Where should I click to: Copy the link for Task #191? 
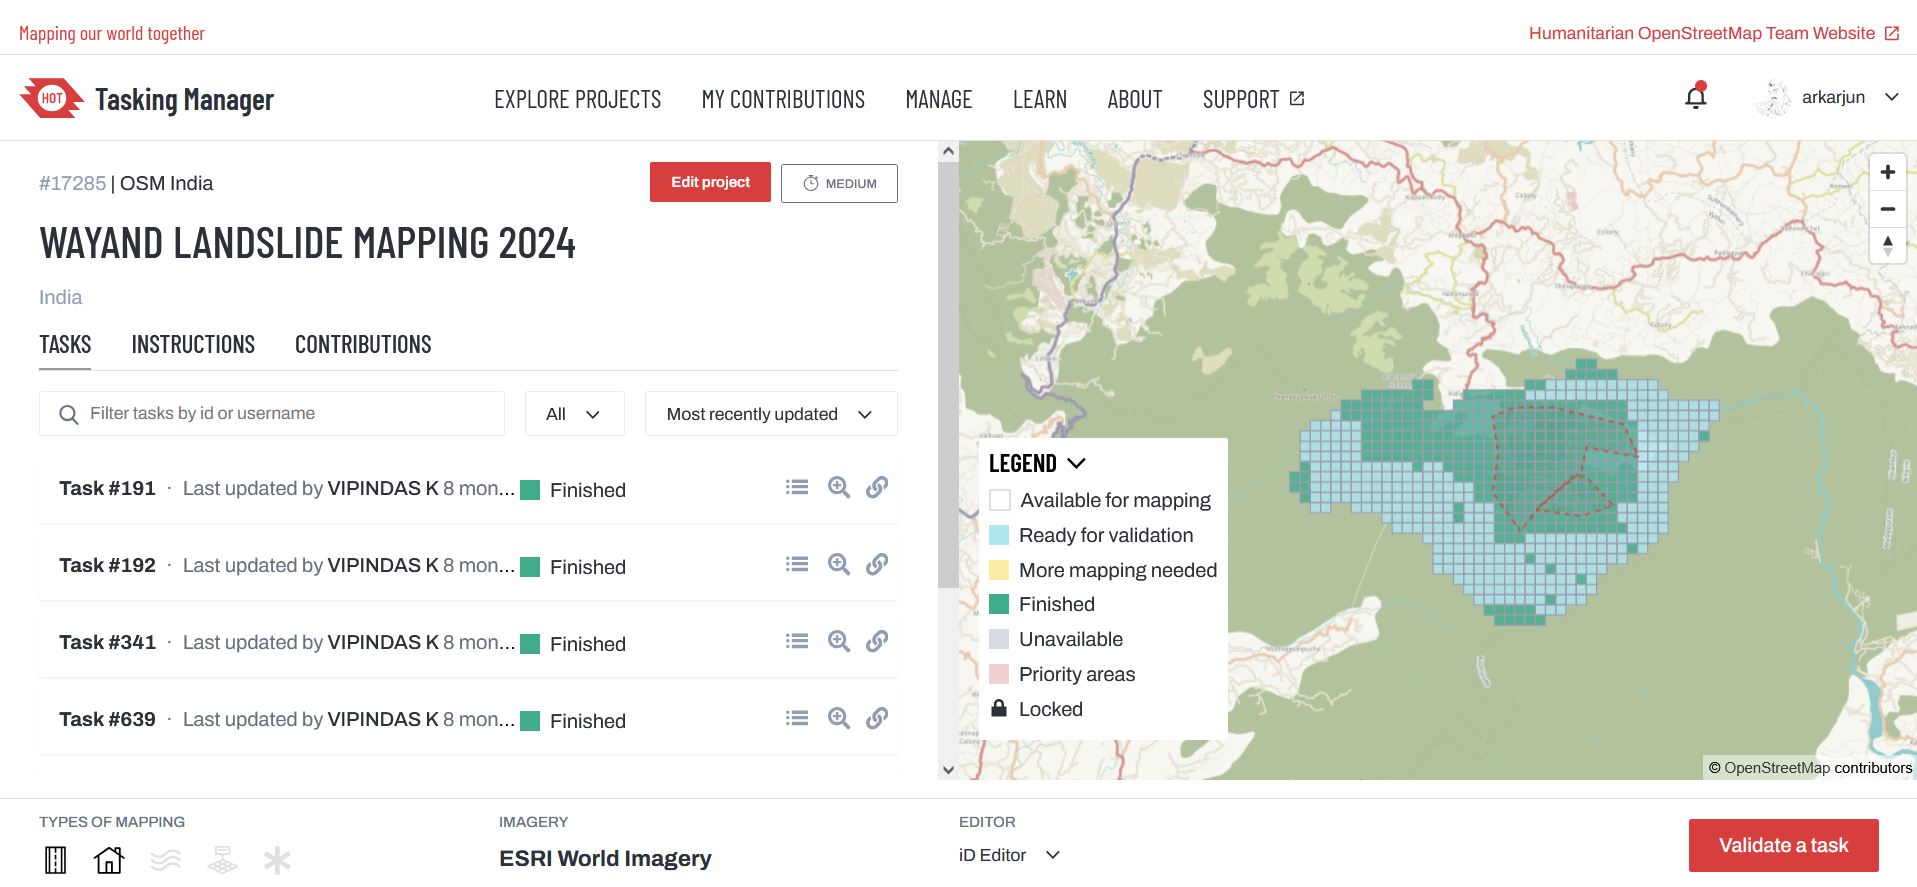click(x=877, y=487)
